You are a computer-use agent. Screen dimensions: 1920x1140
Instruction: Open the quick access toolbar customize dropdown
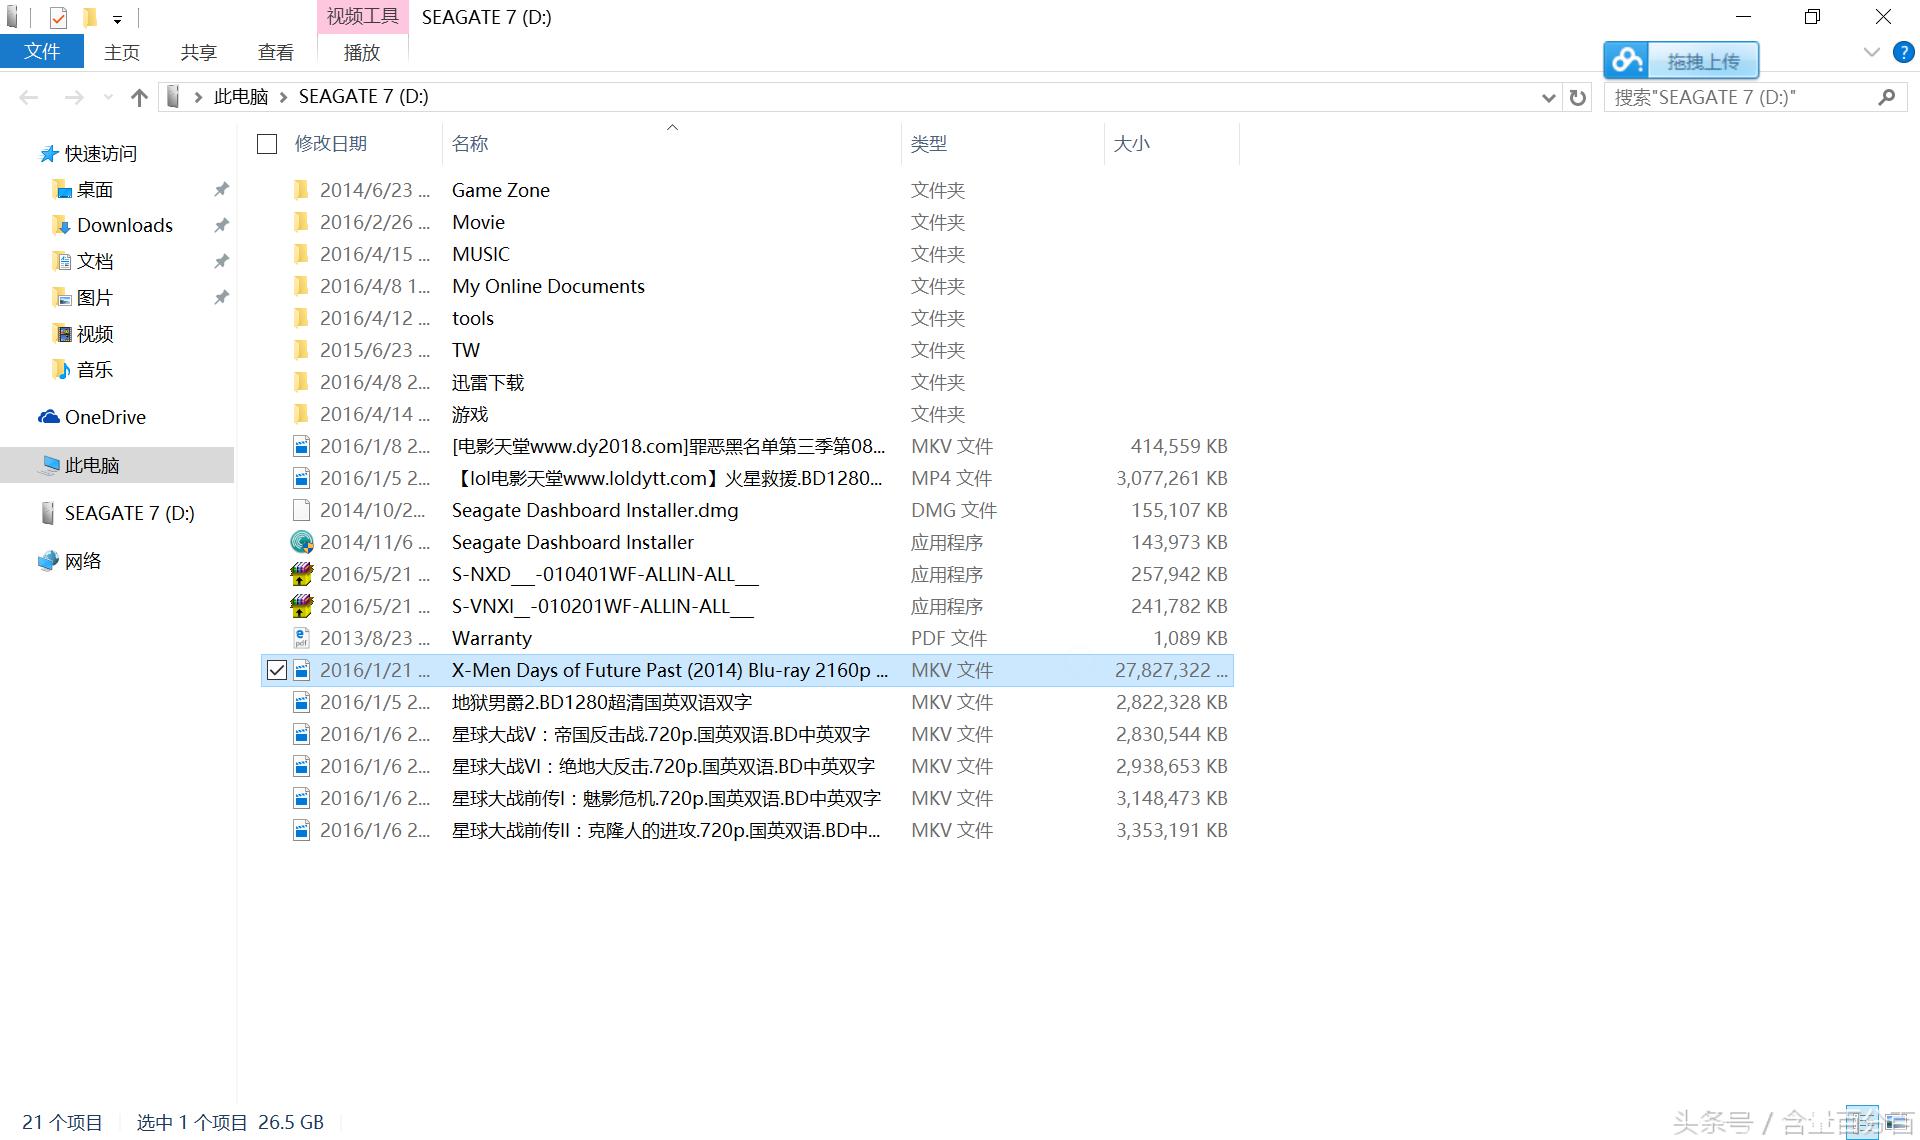(x=117, y=19)
